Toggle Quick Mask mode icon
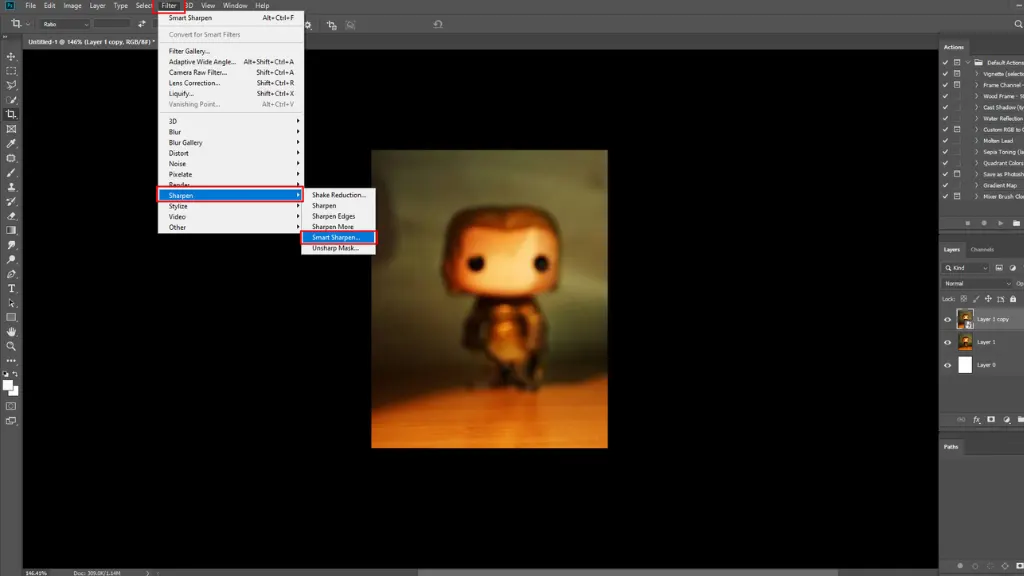 [x=11, y=406]
